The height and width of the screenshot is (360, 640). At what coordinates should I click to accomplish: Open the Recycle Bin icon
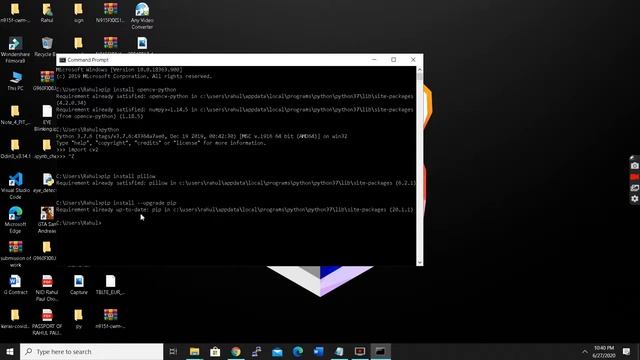[47, 47]
